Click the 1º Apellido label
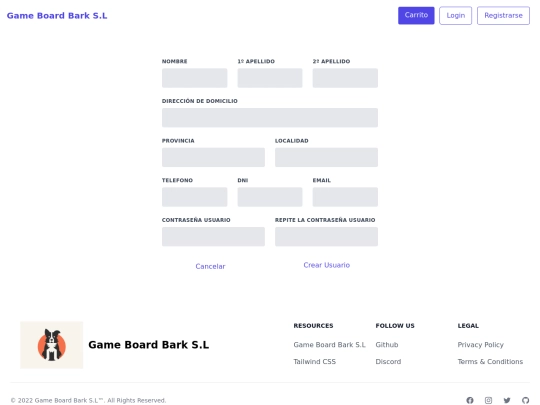Viewport: 540px width, 405px height. point(256,61)
